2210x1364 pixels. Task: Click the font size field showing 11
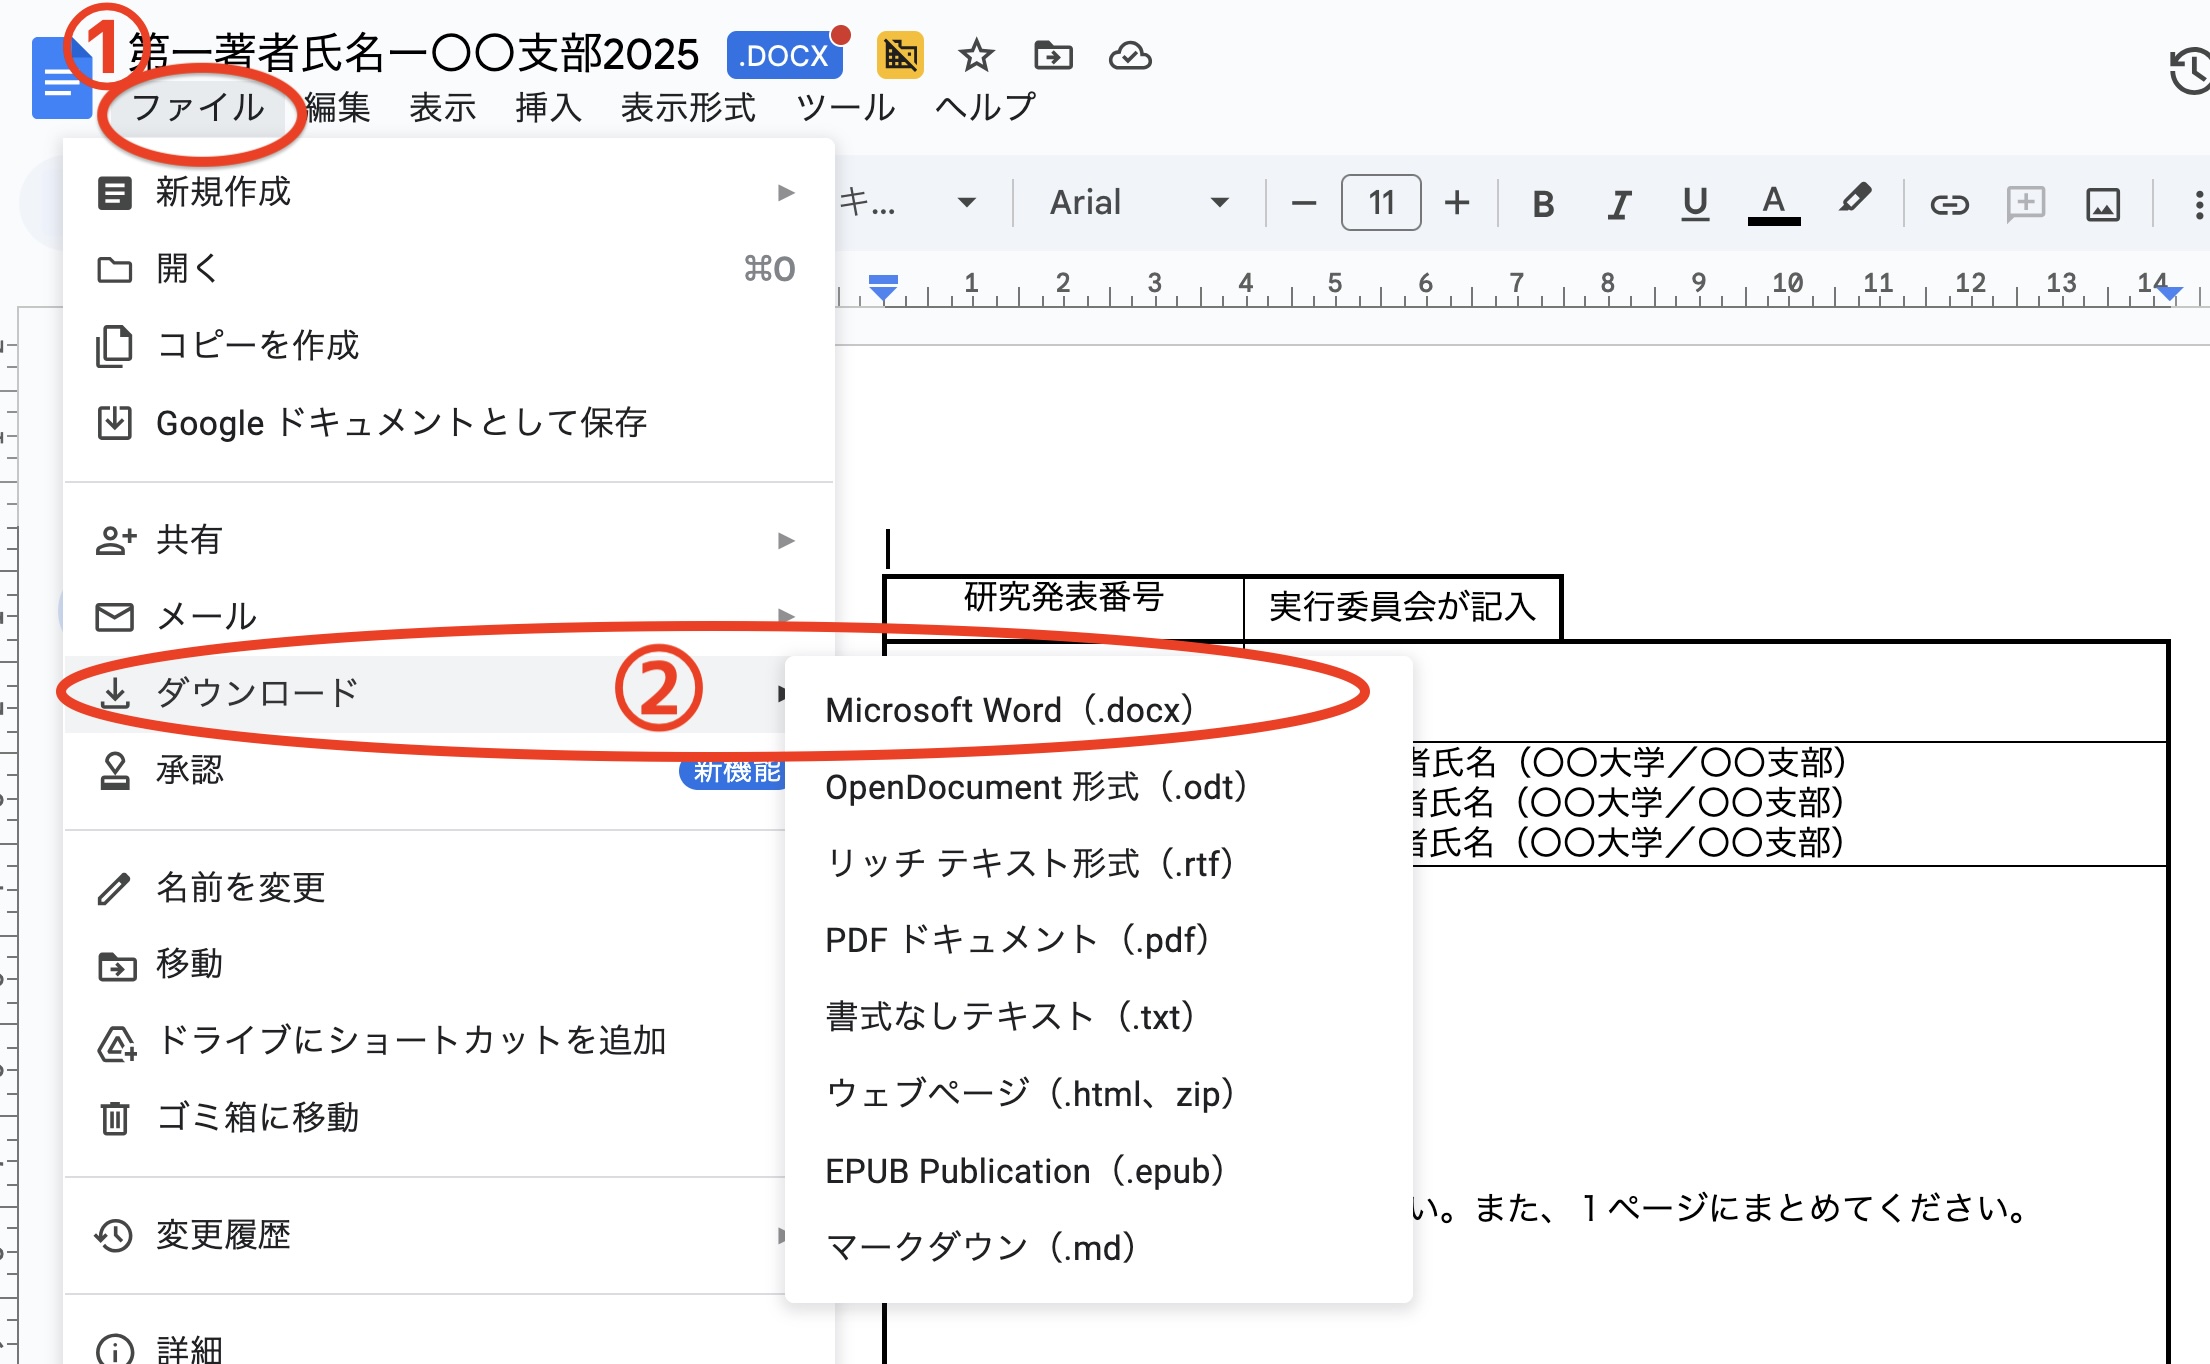click(1381, 203)
